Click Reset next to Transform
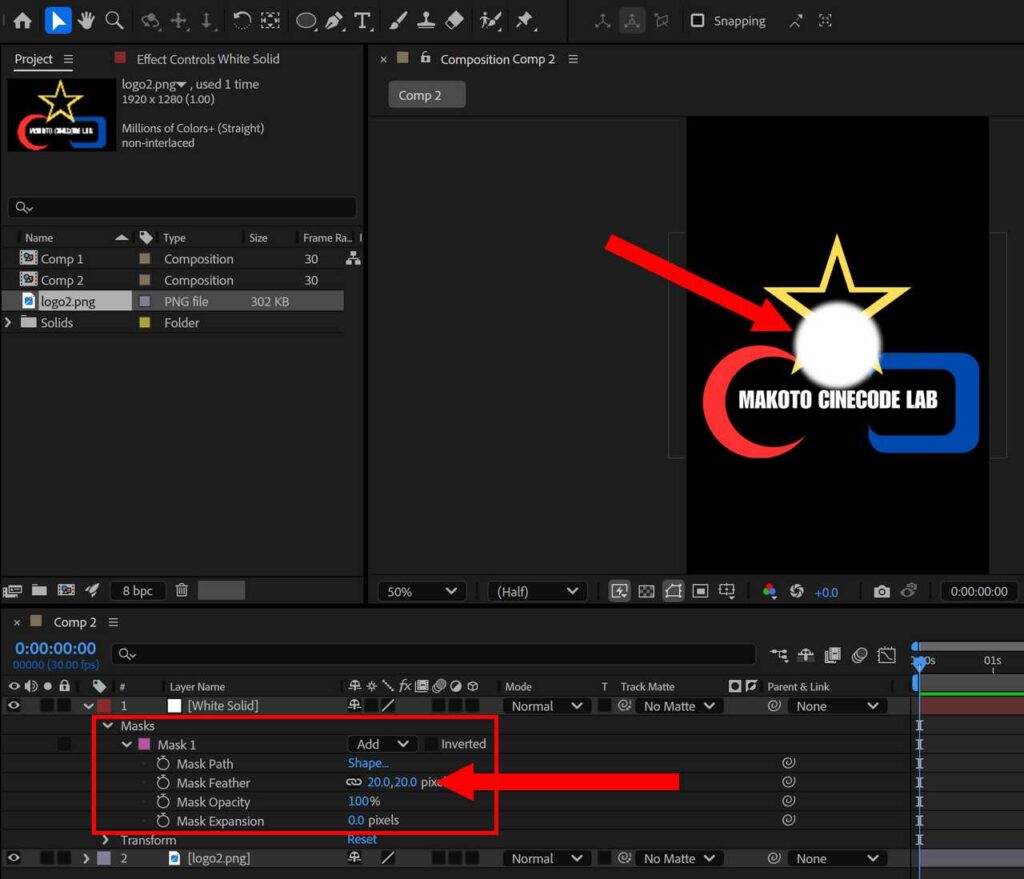1024x879 pixels. click(362, 839)
